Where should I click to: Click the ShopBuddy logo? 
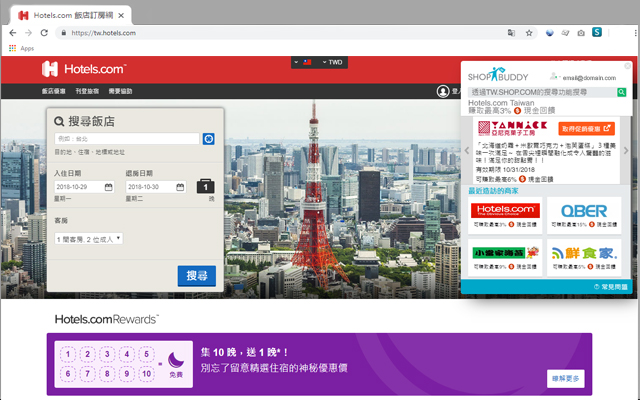click(x=498, y=75)
